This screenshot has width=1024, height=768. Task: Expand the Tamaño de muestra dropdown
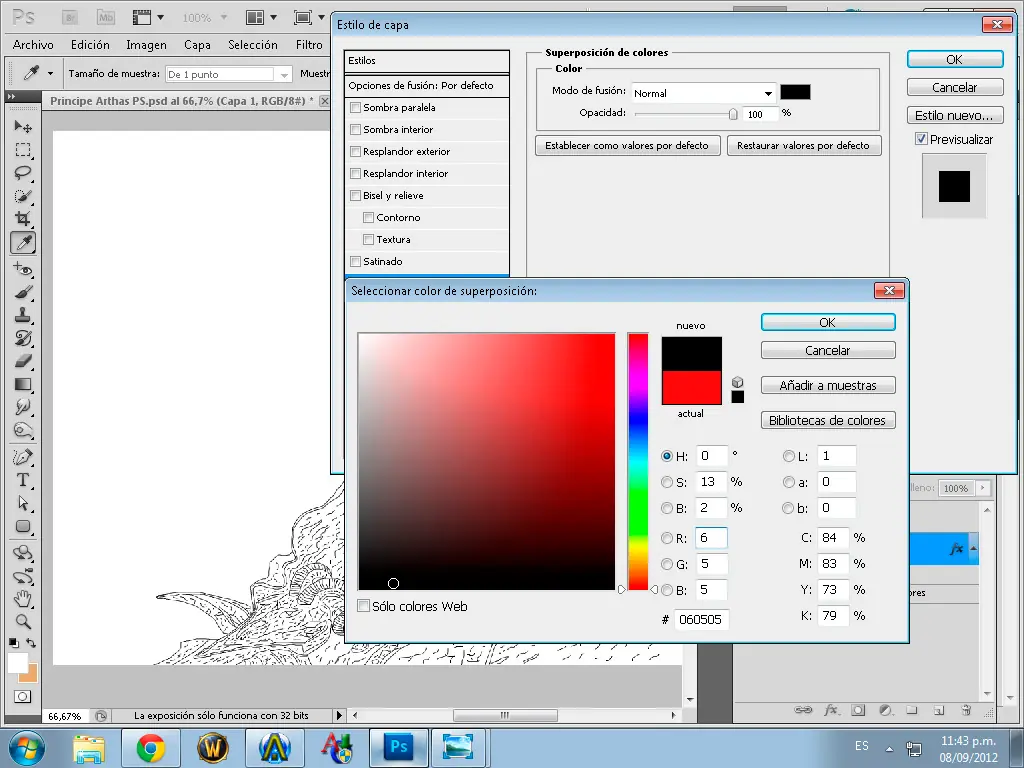coord(284,74)
